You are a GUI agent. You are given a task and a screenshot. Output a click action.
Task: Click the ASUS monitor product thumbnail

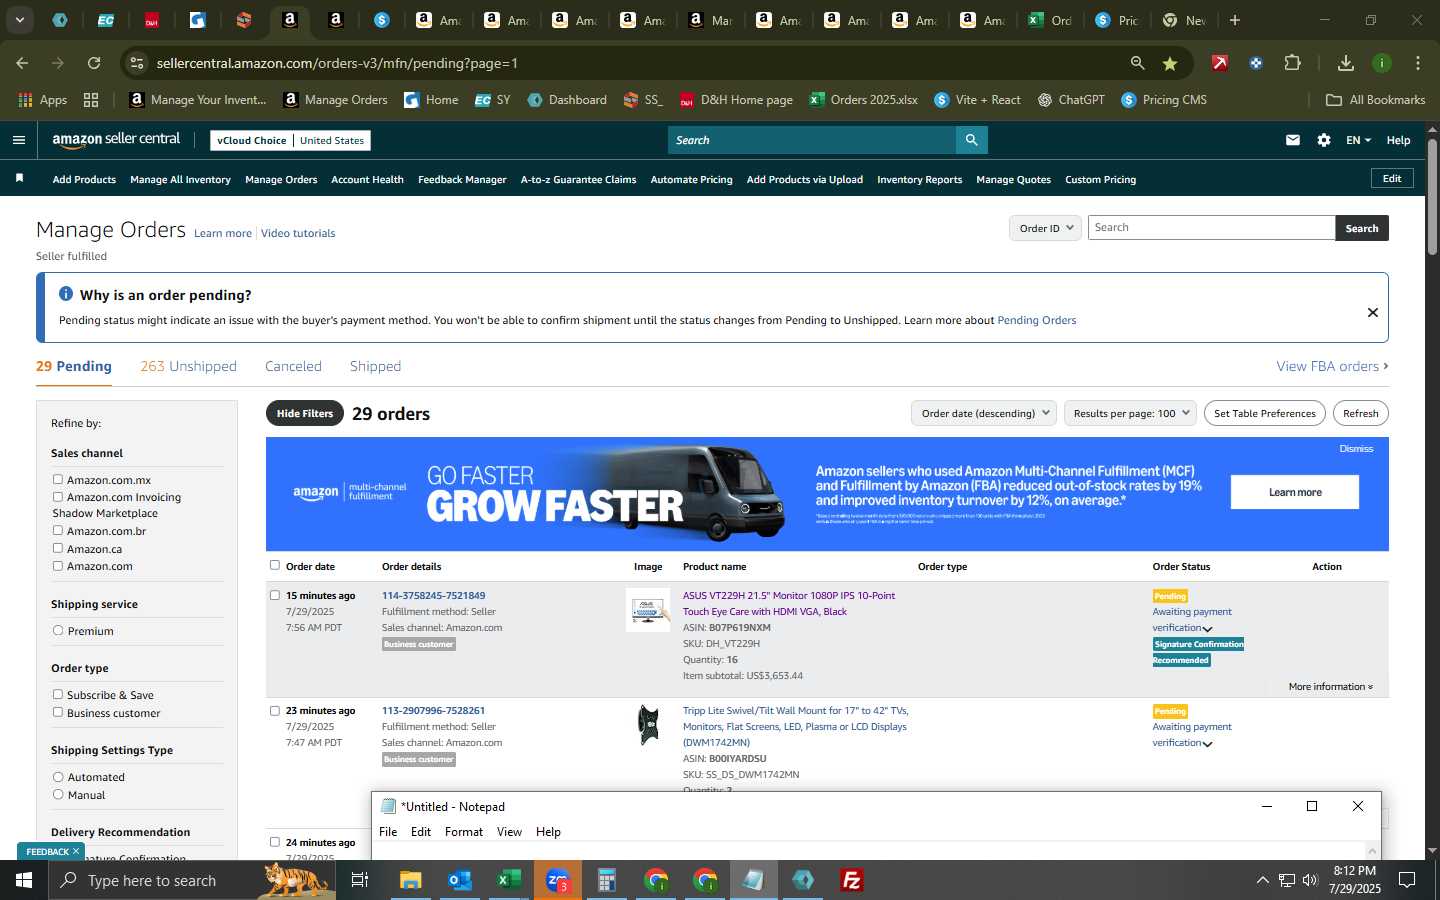click(648, 609)
